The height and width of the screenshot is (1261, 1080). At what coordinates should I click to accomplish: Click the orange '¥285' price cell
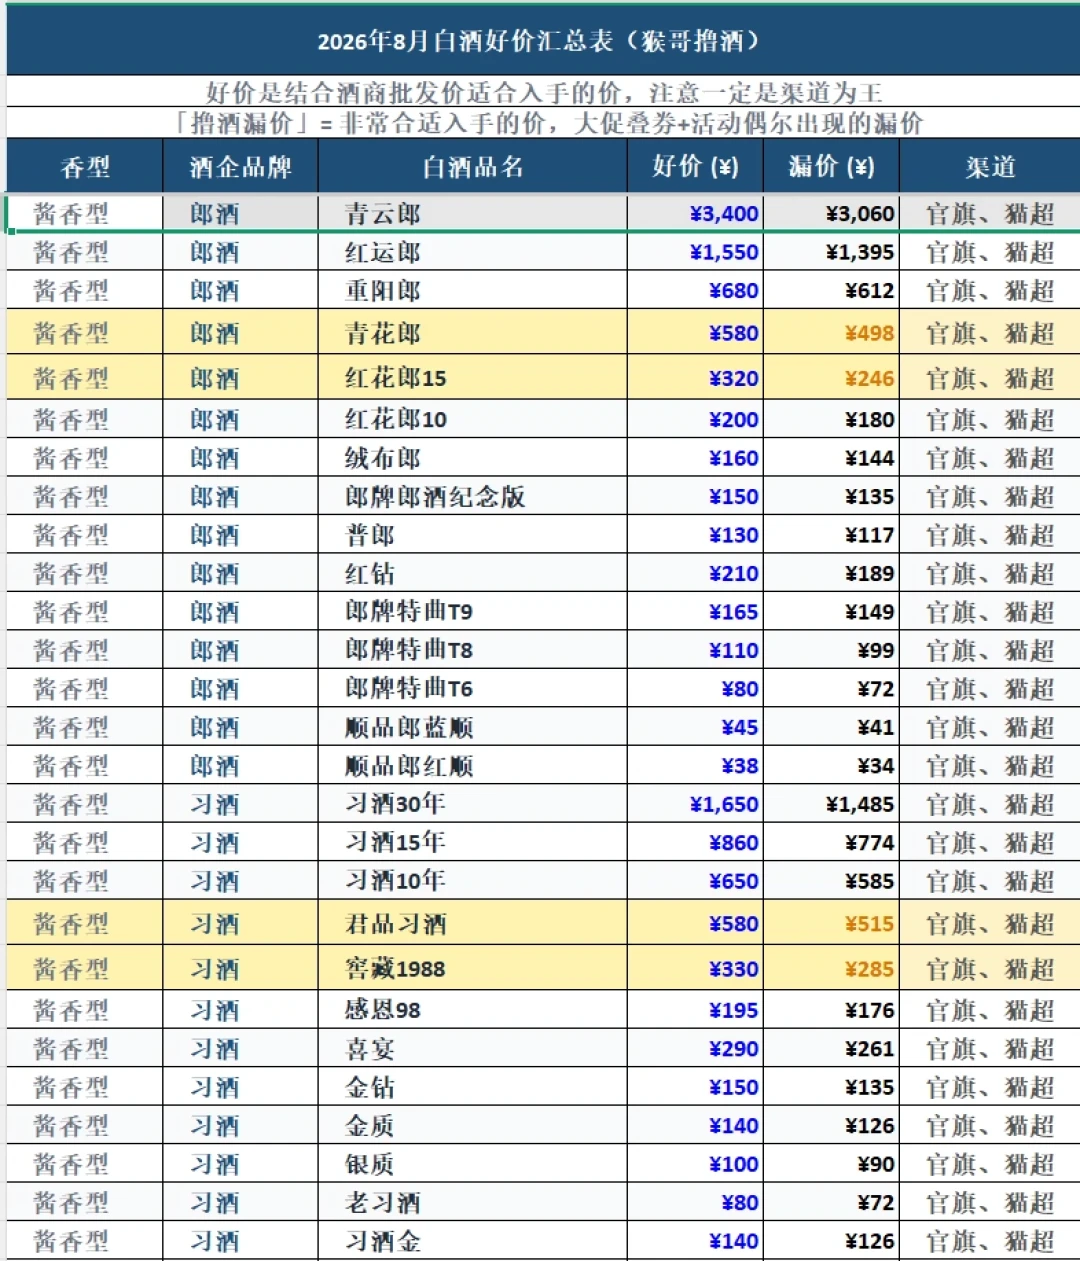[831, 968]
